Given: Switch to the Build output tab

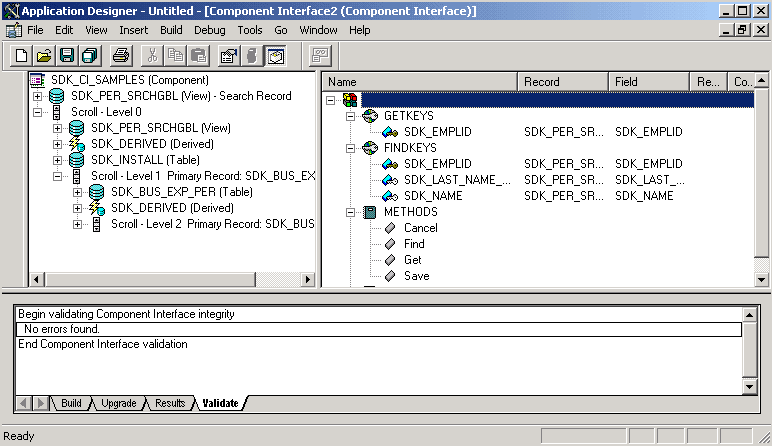Looking at the screenshot, I should pyautogui.click(x=71, y=403).
